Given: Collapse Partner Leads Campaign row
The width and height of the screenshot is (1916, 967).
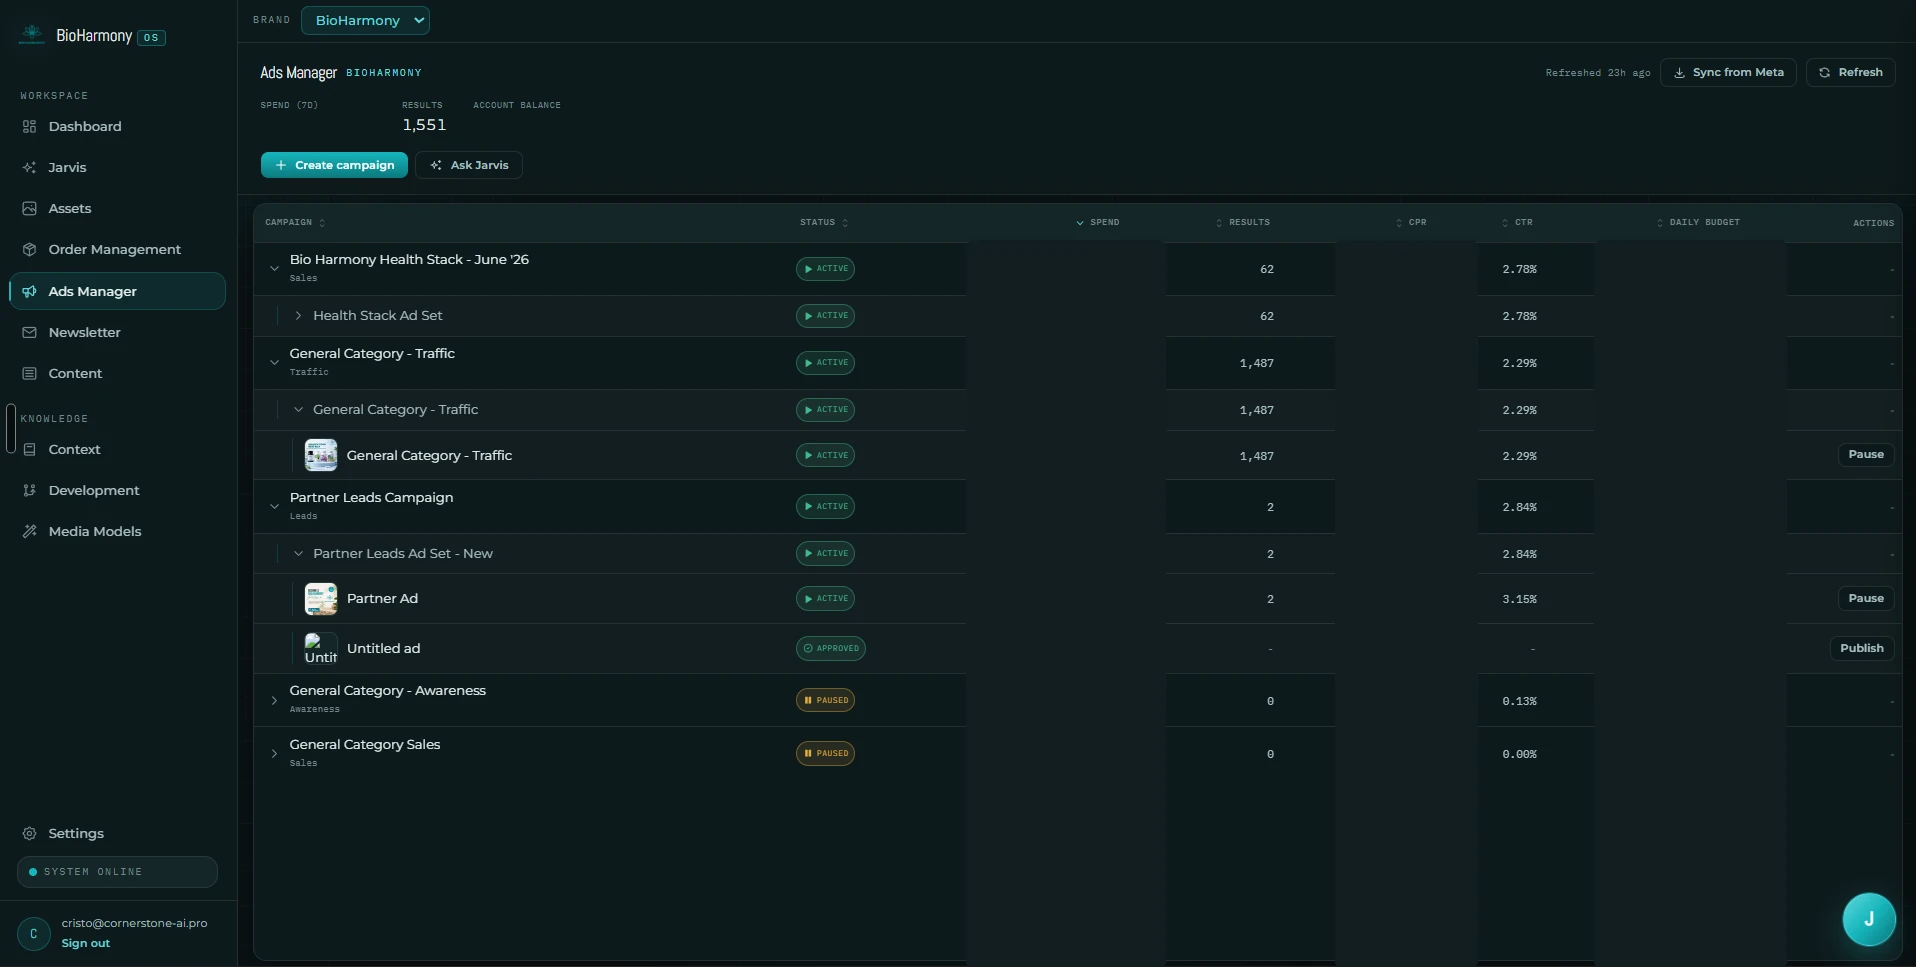Looking at the screenshot, I should coord(274,507).
